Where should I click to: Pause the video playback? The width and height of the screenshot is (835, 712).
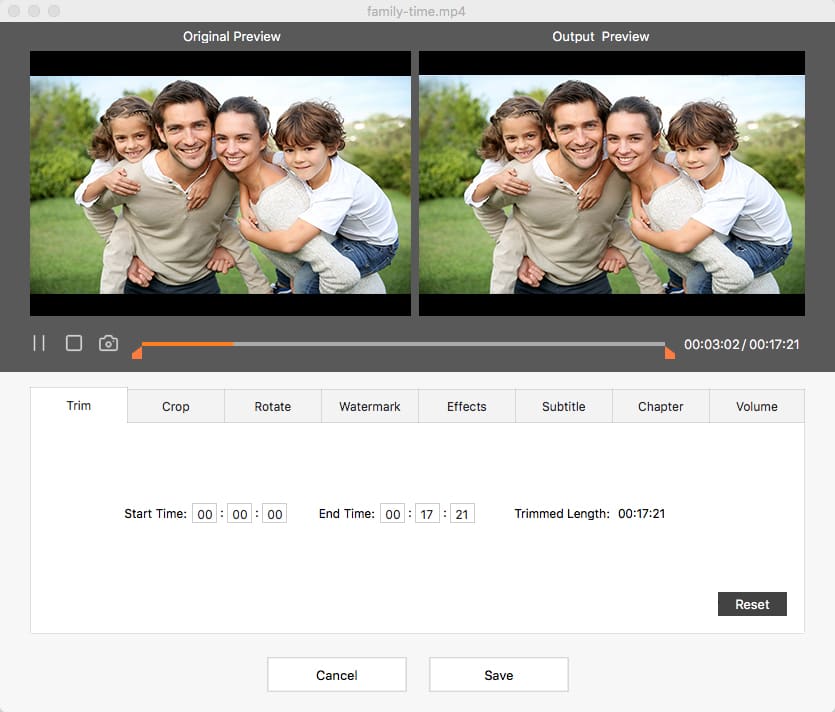tap(39, 343)
